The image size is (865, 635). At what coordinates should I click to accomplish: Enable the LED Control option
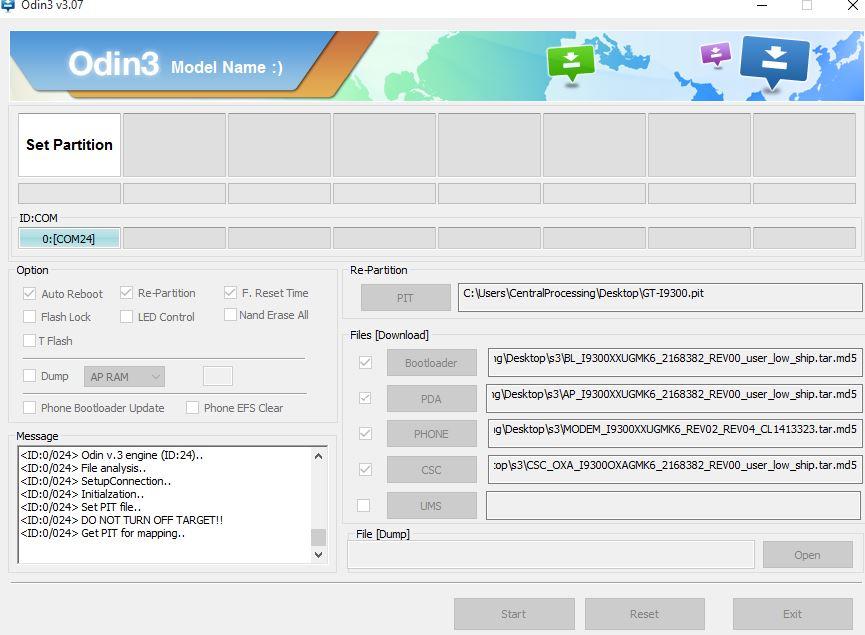tap(126, 317)
